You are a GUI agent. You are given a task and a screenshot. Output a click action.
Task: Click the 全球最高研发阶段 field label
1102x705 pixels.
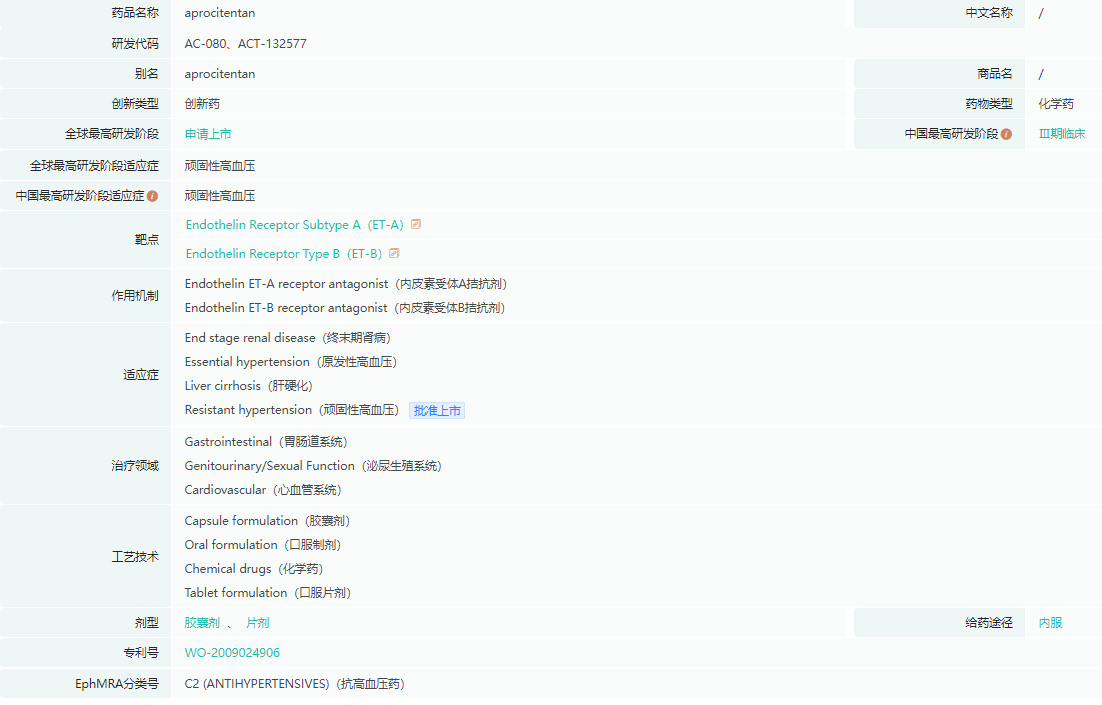point(112,134)
